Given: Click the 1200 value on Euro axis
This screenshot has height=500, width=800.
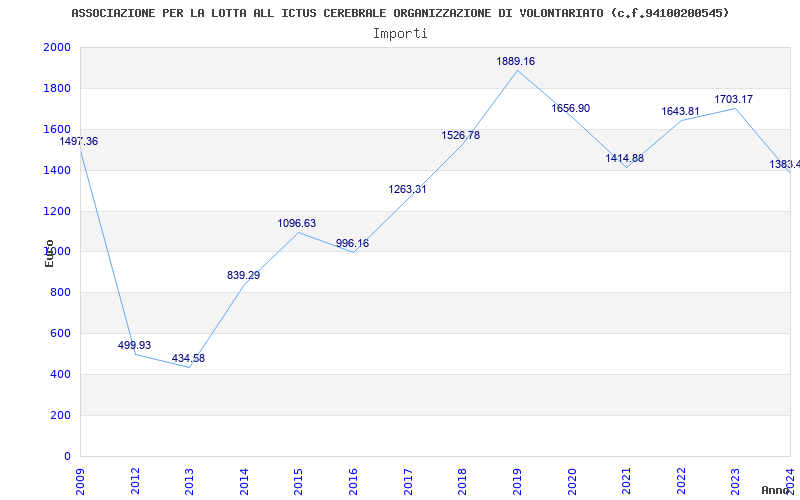Looking at the screenshot, I should tap(58, 211).
